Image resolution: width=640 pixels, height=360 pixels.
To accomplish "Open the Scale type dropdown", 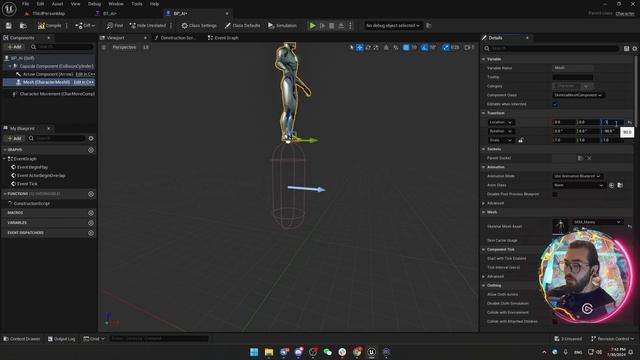I will click(x=501, y=140).
